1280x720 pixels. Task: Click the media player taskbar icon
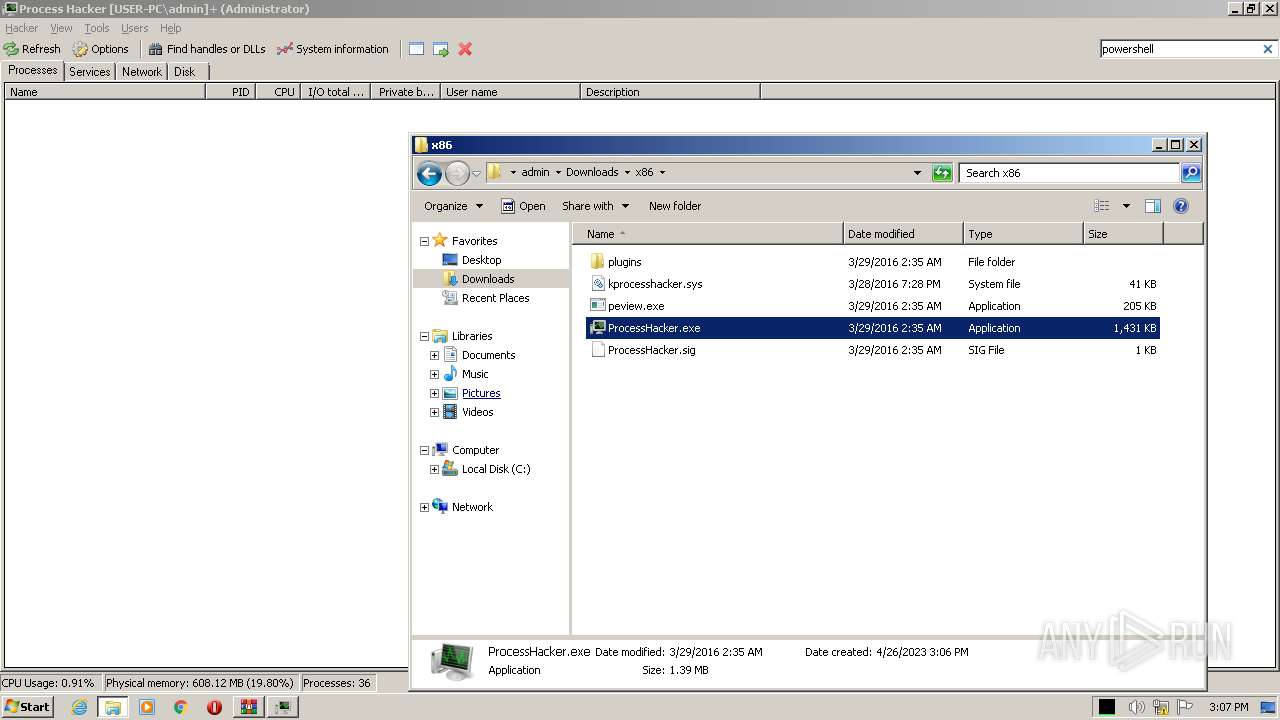[147, 707]
